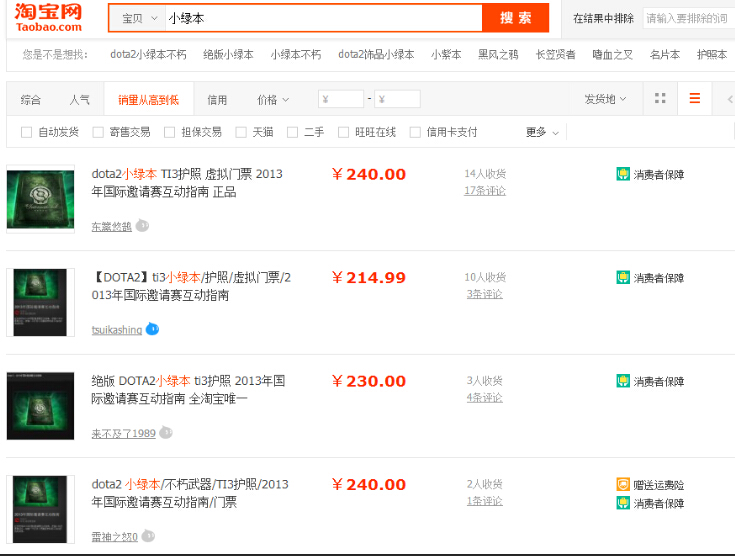
Task: Expand the 更多 filter options
Action: [542, 132]
